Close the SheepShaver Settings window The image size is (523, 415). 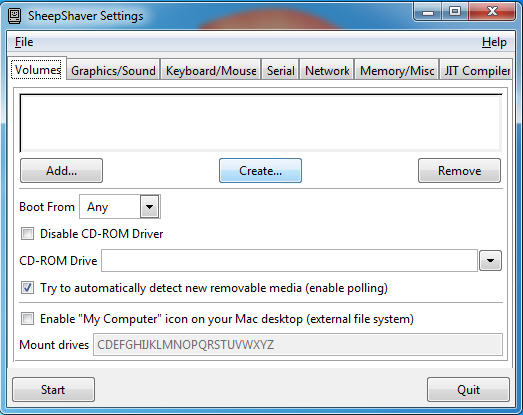(x=492, y=12)
